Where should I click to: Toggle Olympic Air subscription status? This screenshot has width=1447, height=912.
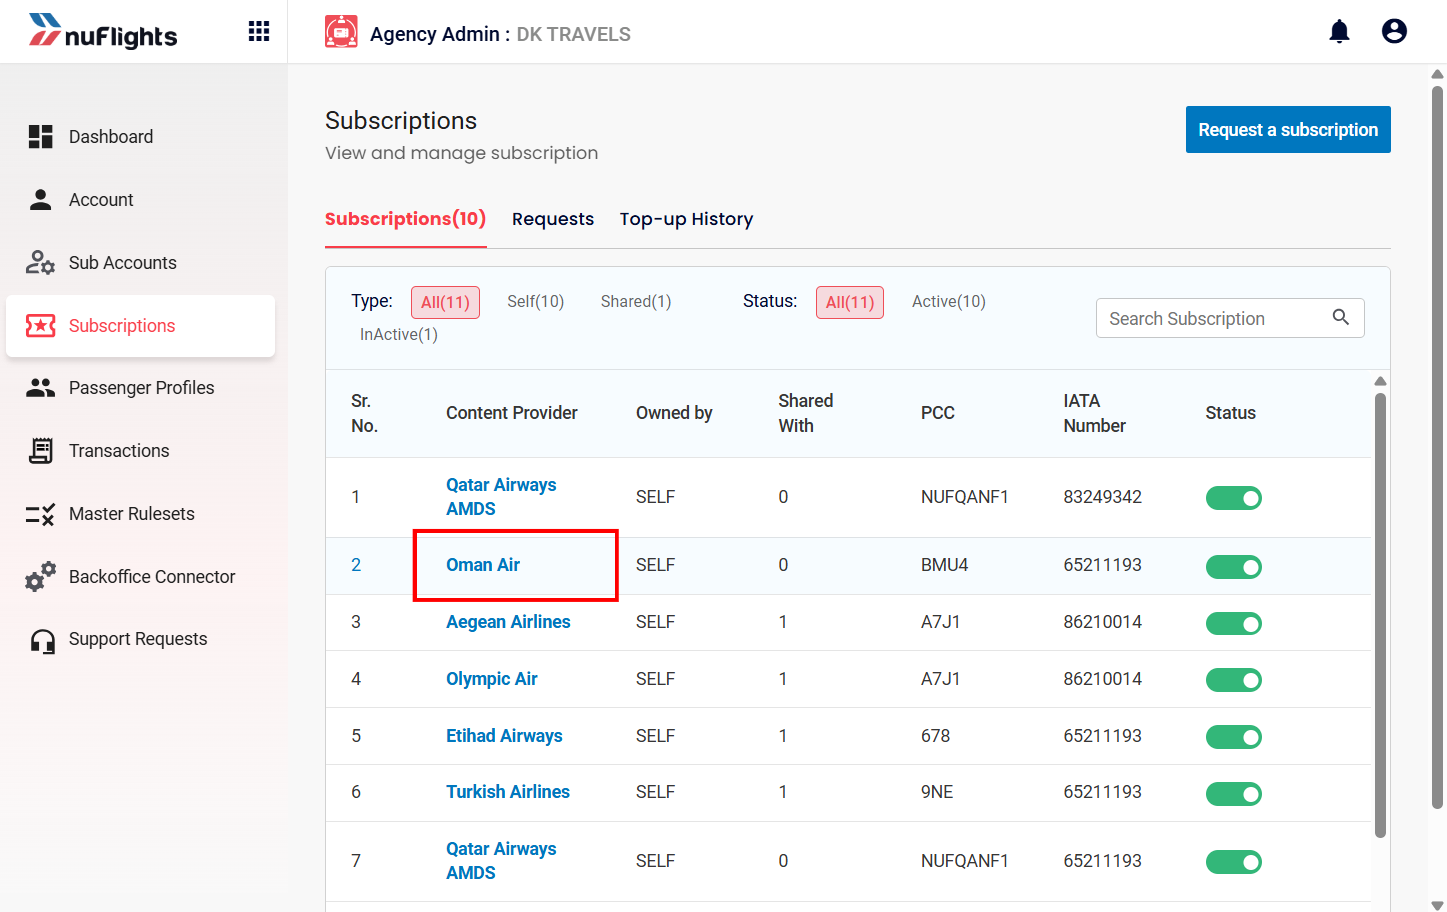pyautogui.click(x=1233, y=680)
